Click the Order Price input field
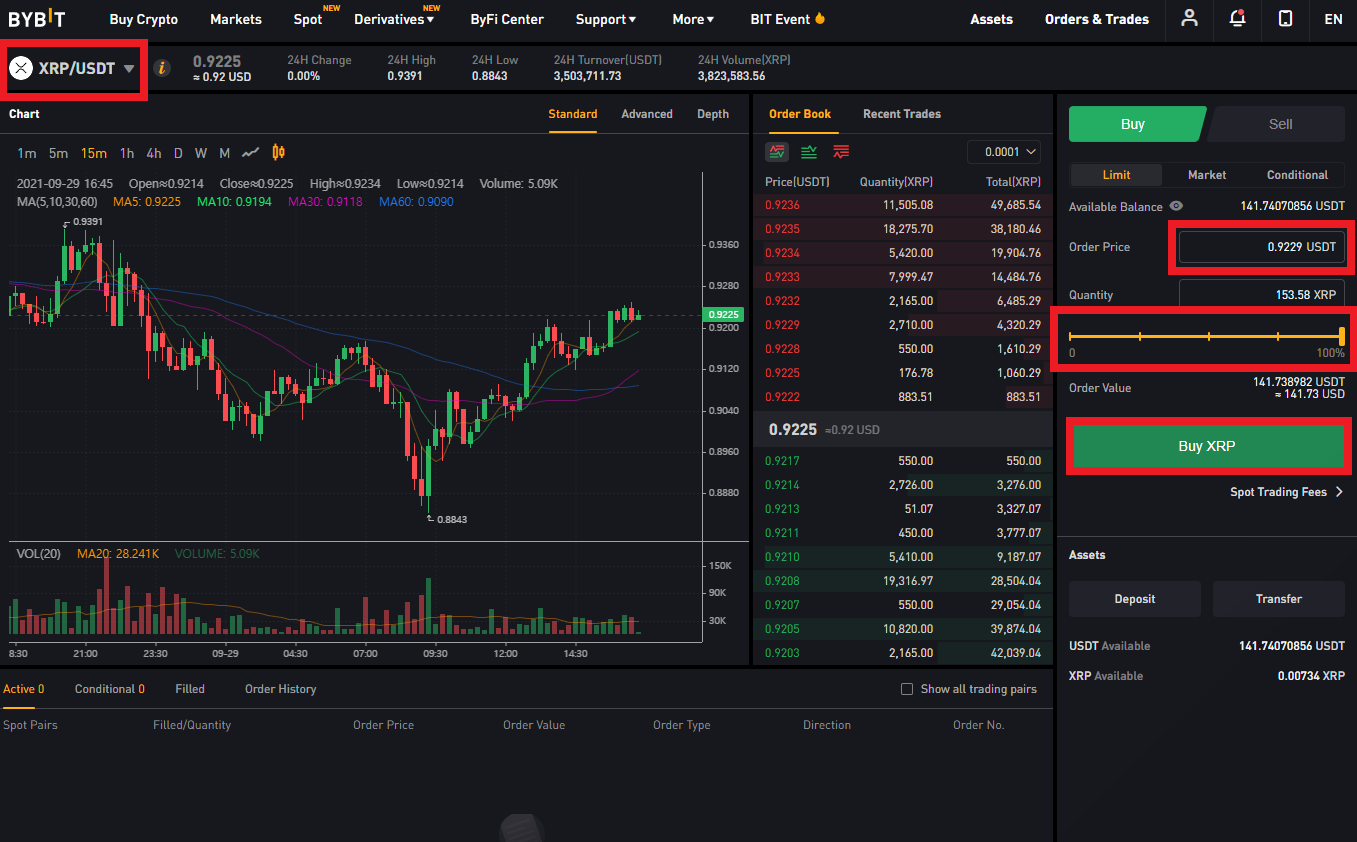The width and height of the screenshot is (1357, 842). [1262, 247]
